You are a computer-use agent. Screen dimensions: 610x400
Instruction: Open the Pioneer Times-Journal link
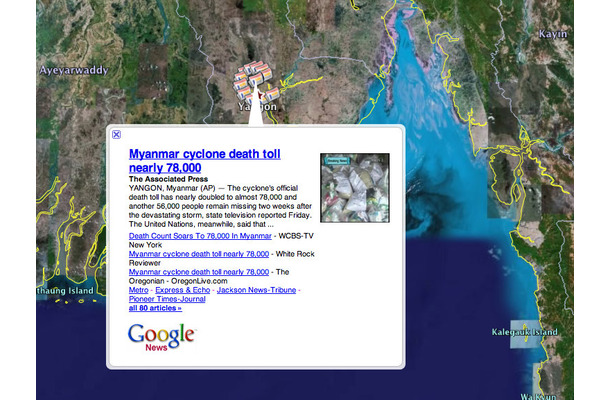pos(167,299)
